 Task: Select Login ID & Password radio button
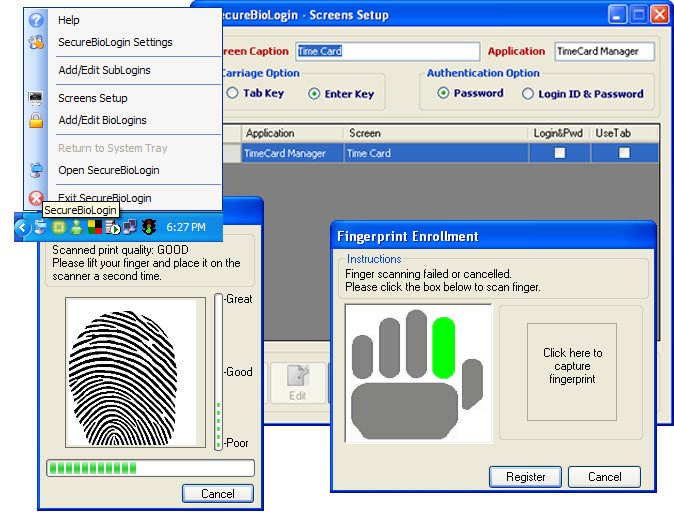528,94
